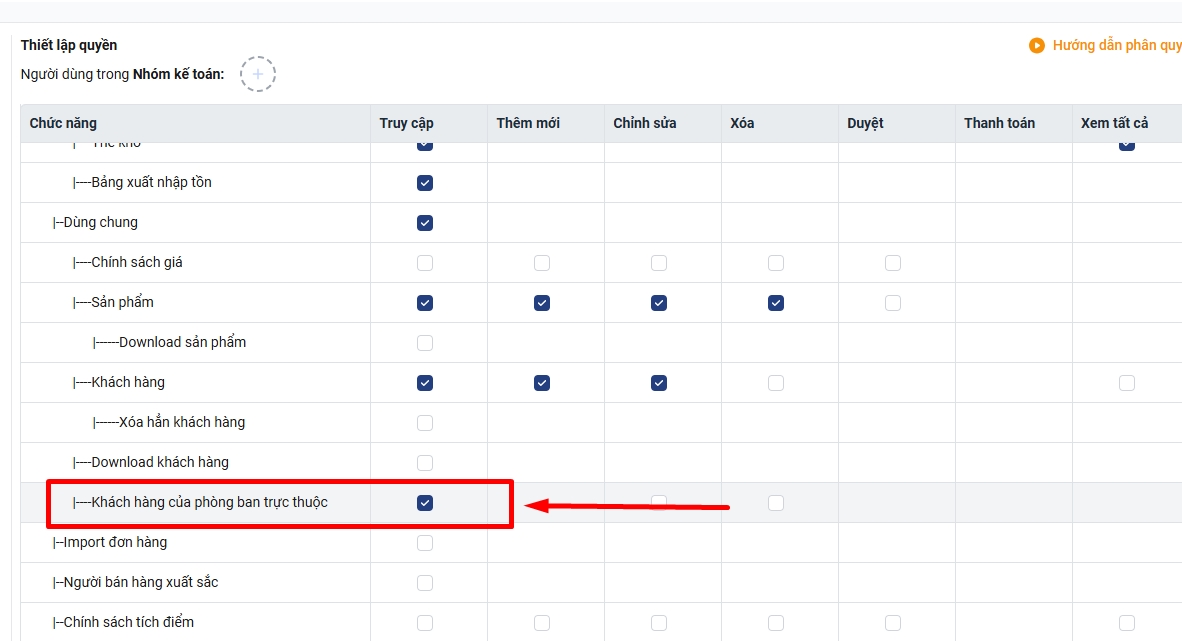Check Truy cập for Xóa hẳn khách hàng
This screenshot has height=641, width=1182.
425,423
